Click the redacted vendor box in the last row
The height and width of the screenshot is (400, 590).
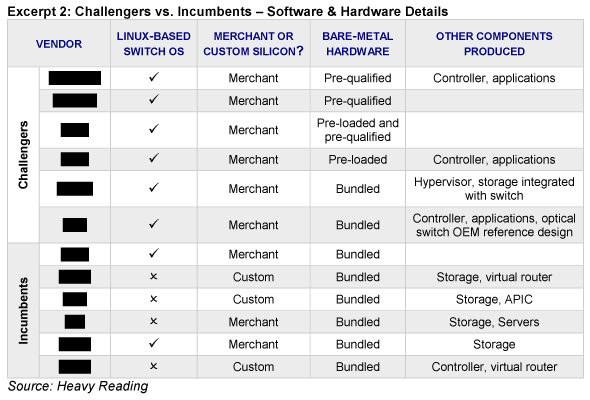pyautogui.click(x=75, y=367)
